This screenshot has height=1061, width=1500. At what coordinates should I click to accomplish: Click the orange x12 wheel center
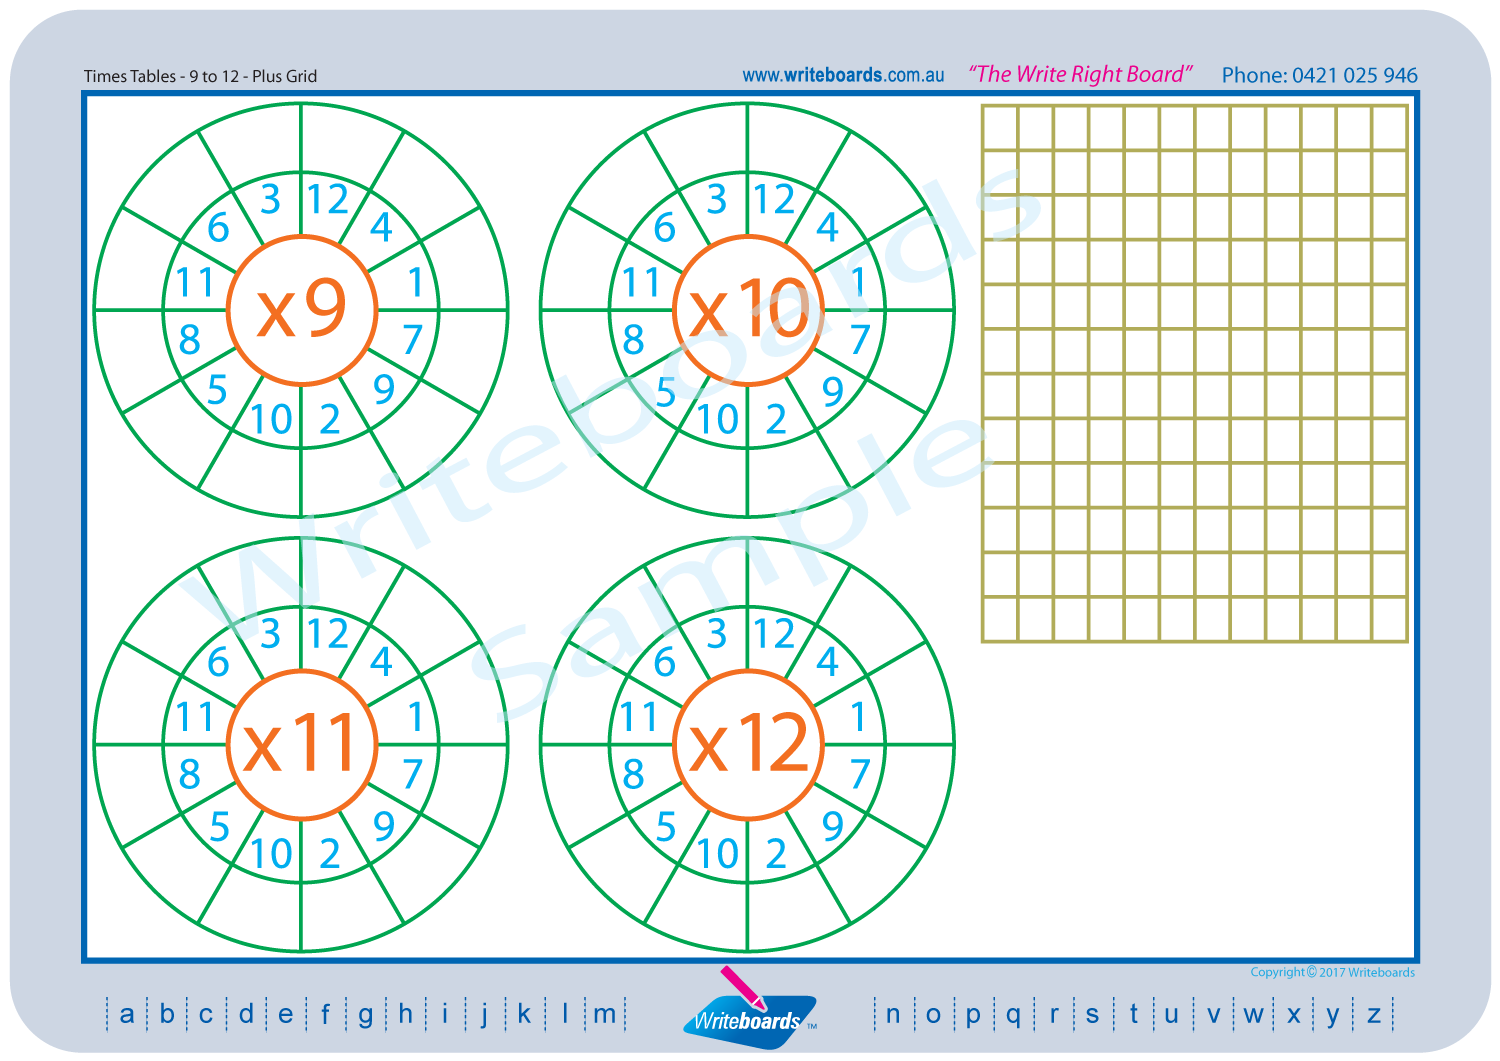tap(748, 744)
